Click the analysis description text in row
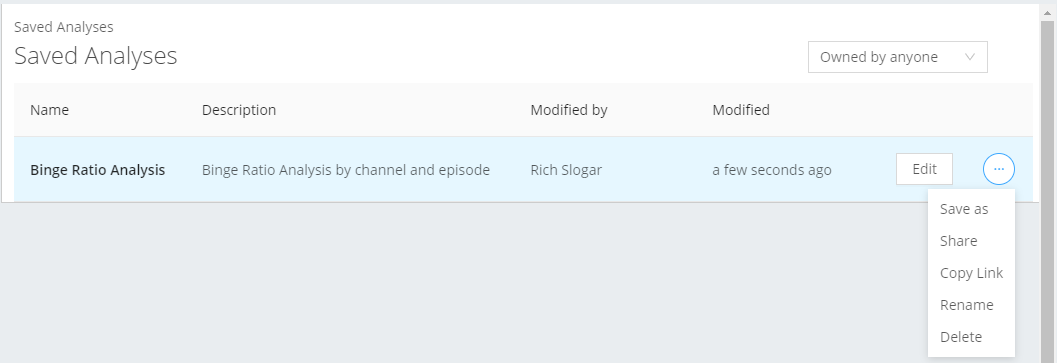The image size is (1057, 363). point(346,170)
